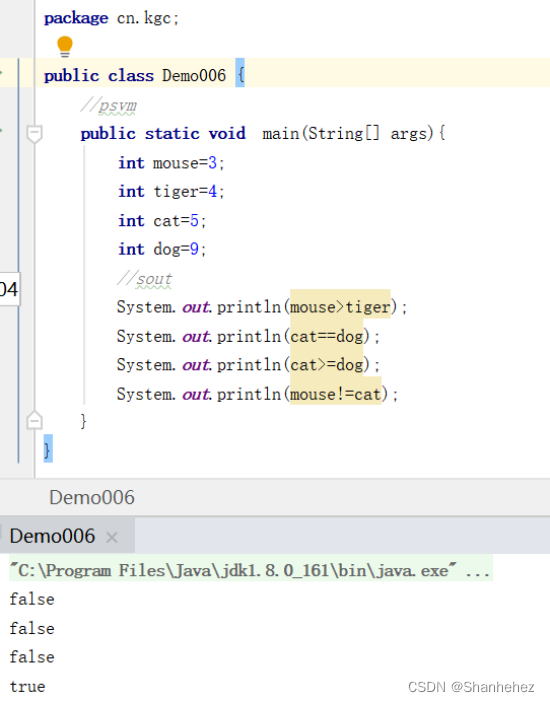Click highlighted expression cat==dog
This screenshot has height=702, width=550.
click(327, 336)
